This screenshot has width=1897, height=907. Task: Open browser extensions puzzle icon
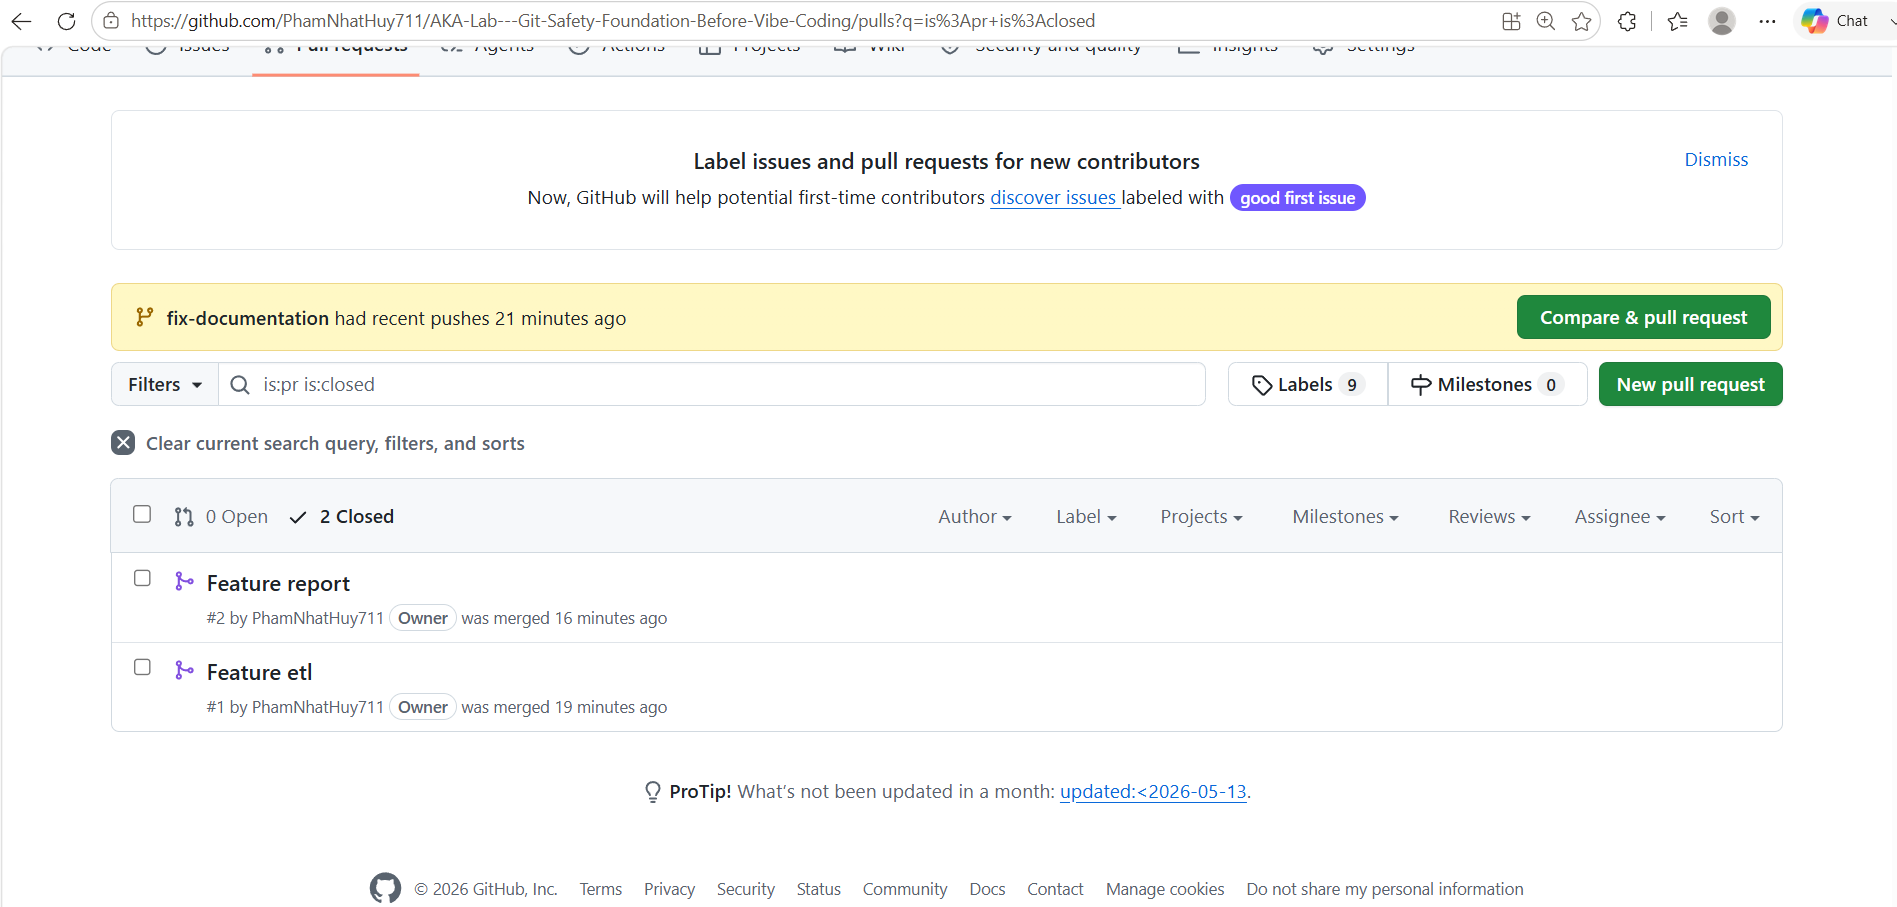1627,21
